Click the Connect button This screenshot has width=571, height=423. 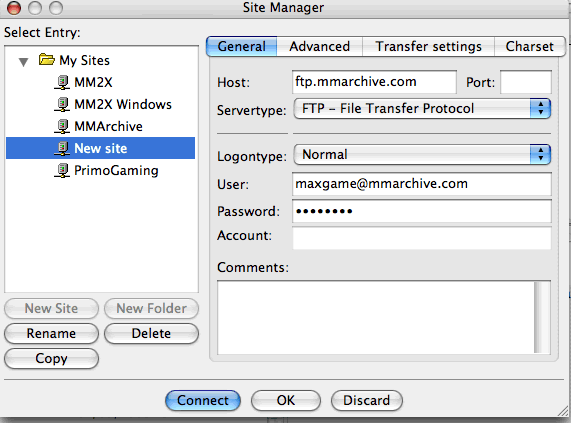tap(203, 400)
